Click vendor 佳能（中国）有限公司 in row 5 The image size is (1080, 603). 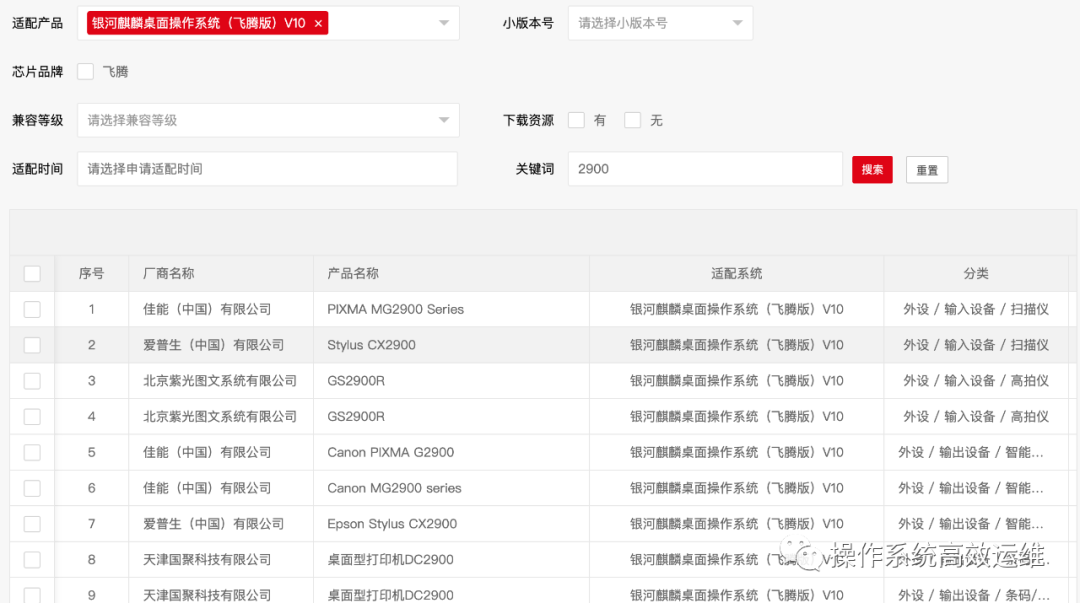point(207,453)
